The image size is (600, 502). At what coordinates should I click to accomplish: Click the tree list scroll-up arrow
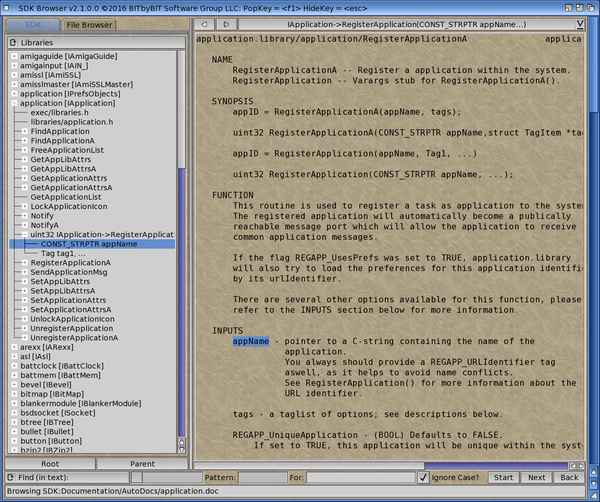(x=181, y=441)
